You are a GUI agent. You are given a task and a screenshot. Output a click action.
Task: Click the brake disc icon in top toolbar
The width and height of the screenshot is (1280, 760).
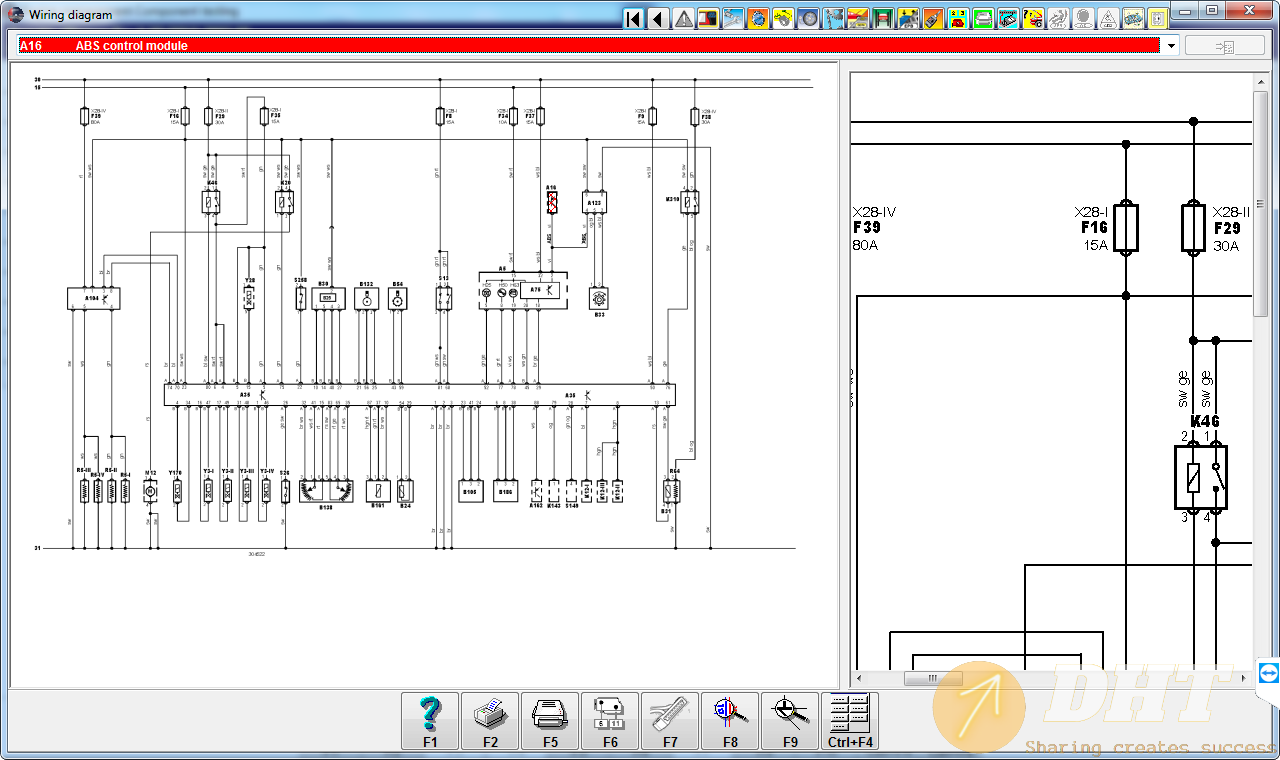pos(809,18)
